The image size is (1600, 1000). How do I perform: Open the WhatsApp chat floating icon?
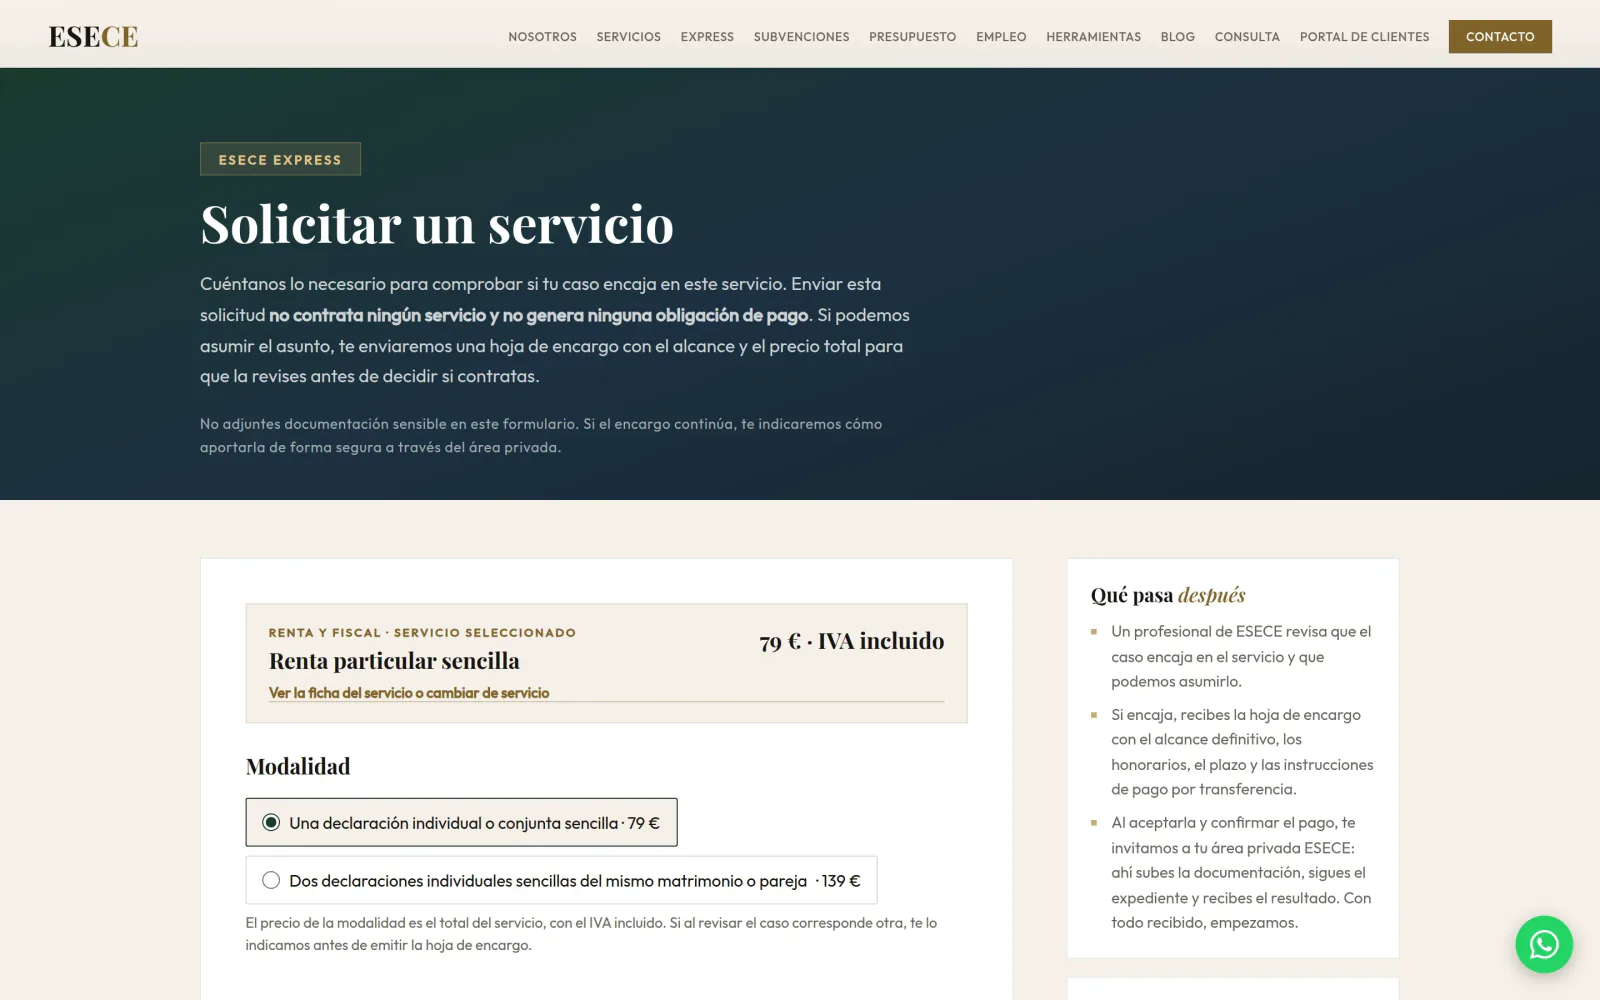[1544, 944]
